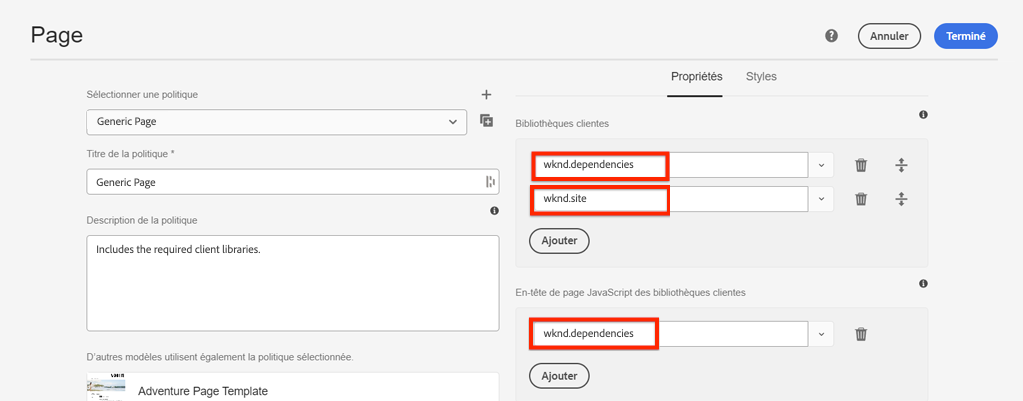
Task: Delete the wknd.site client library
Action: click(860, 199)
